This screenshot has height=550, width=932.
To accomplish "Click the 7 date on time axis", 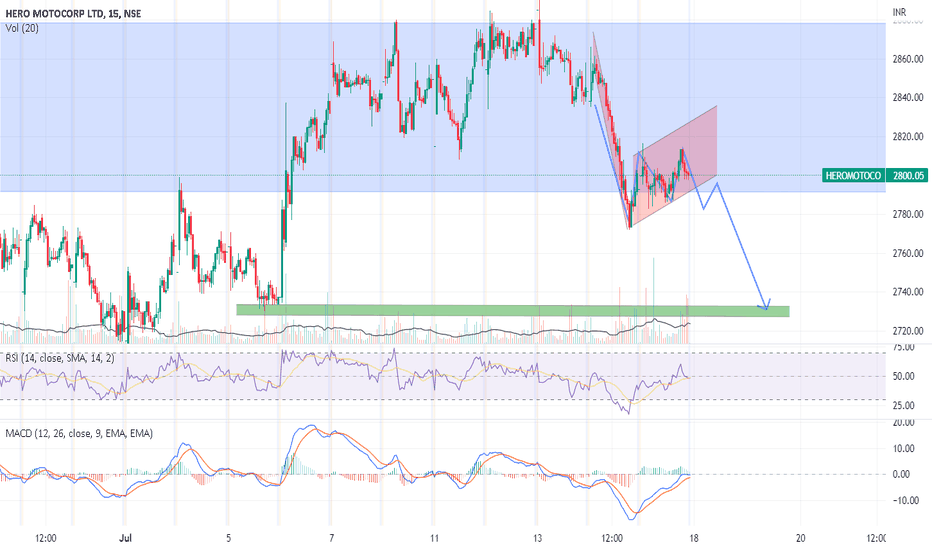I will click(332, 538).
